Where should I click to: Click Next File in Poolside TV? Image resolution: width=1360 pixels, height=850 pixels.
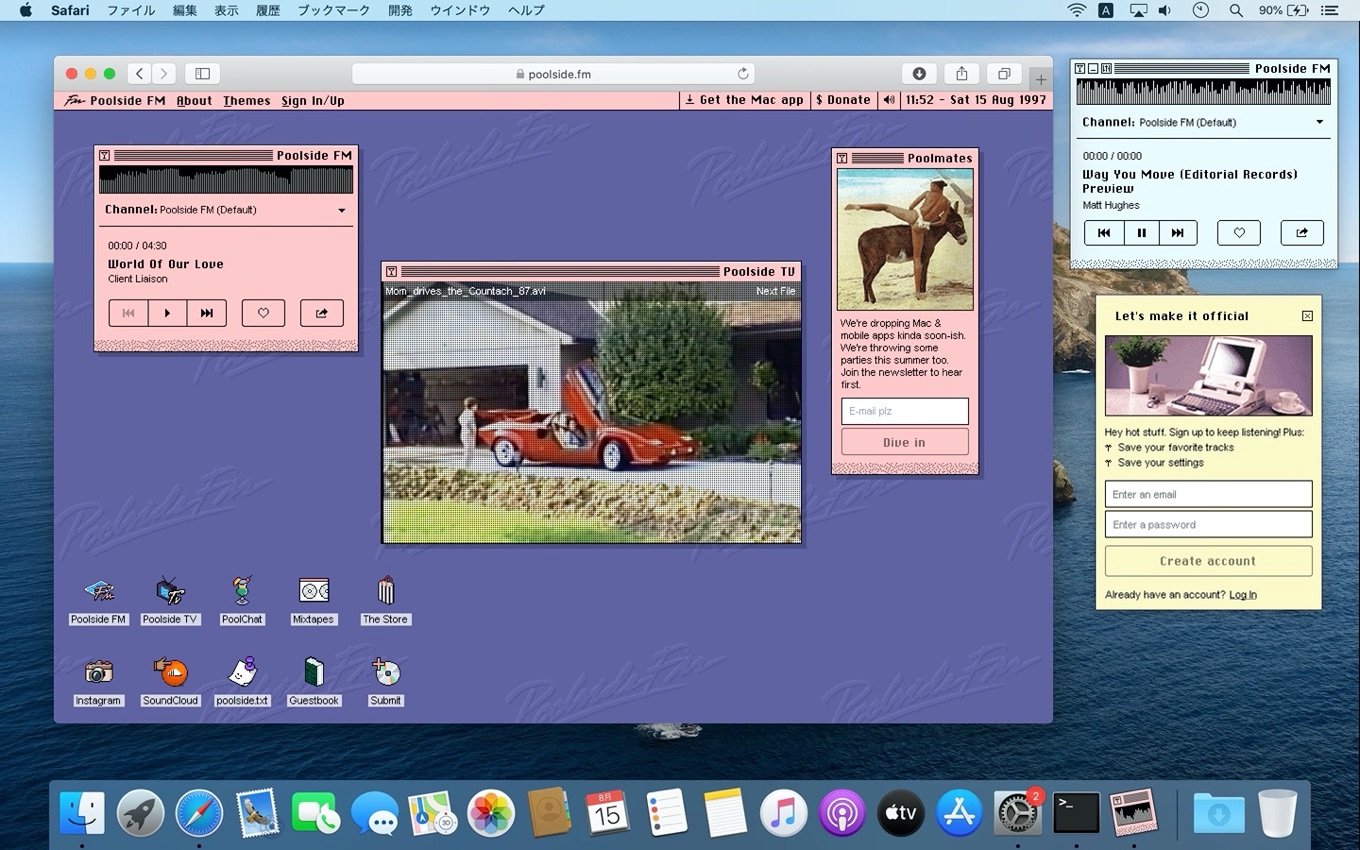click(776, 291)
